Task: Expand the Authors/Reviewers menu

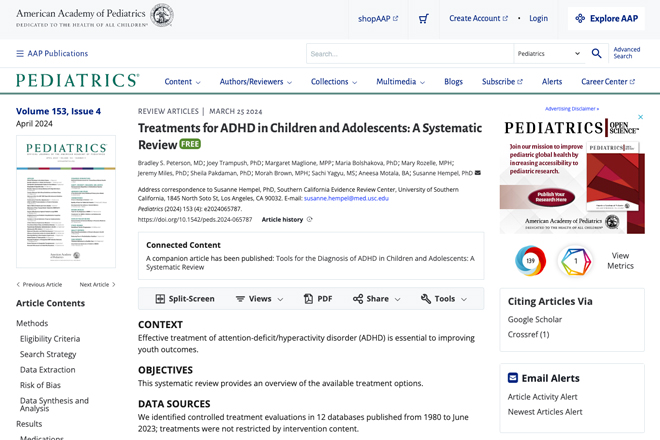Action: (x=255, y=82)
